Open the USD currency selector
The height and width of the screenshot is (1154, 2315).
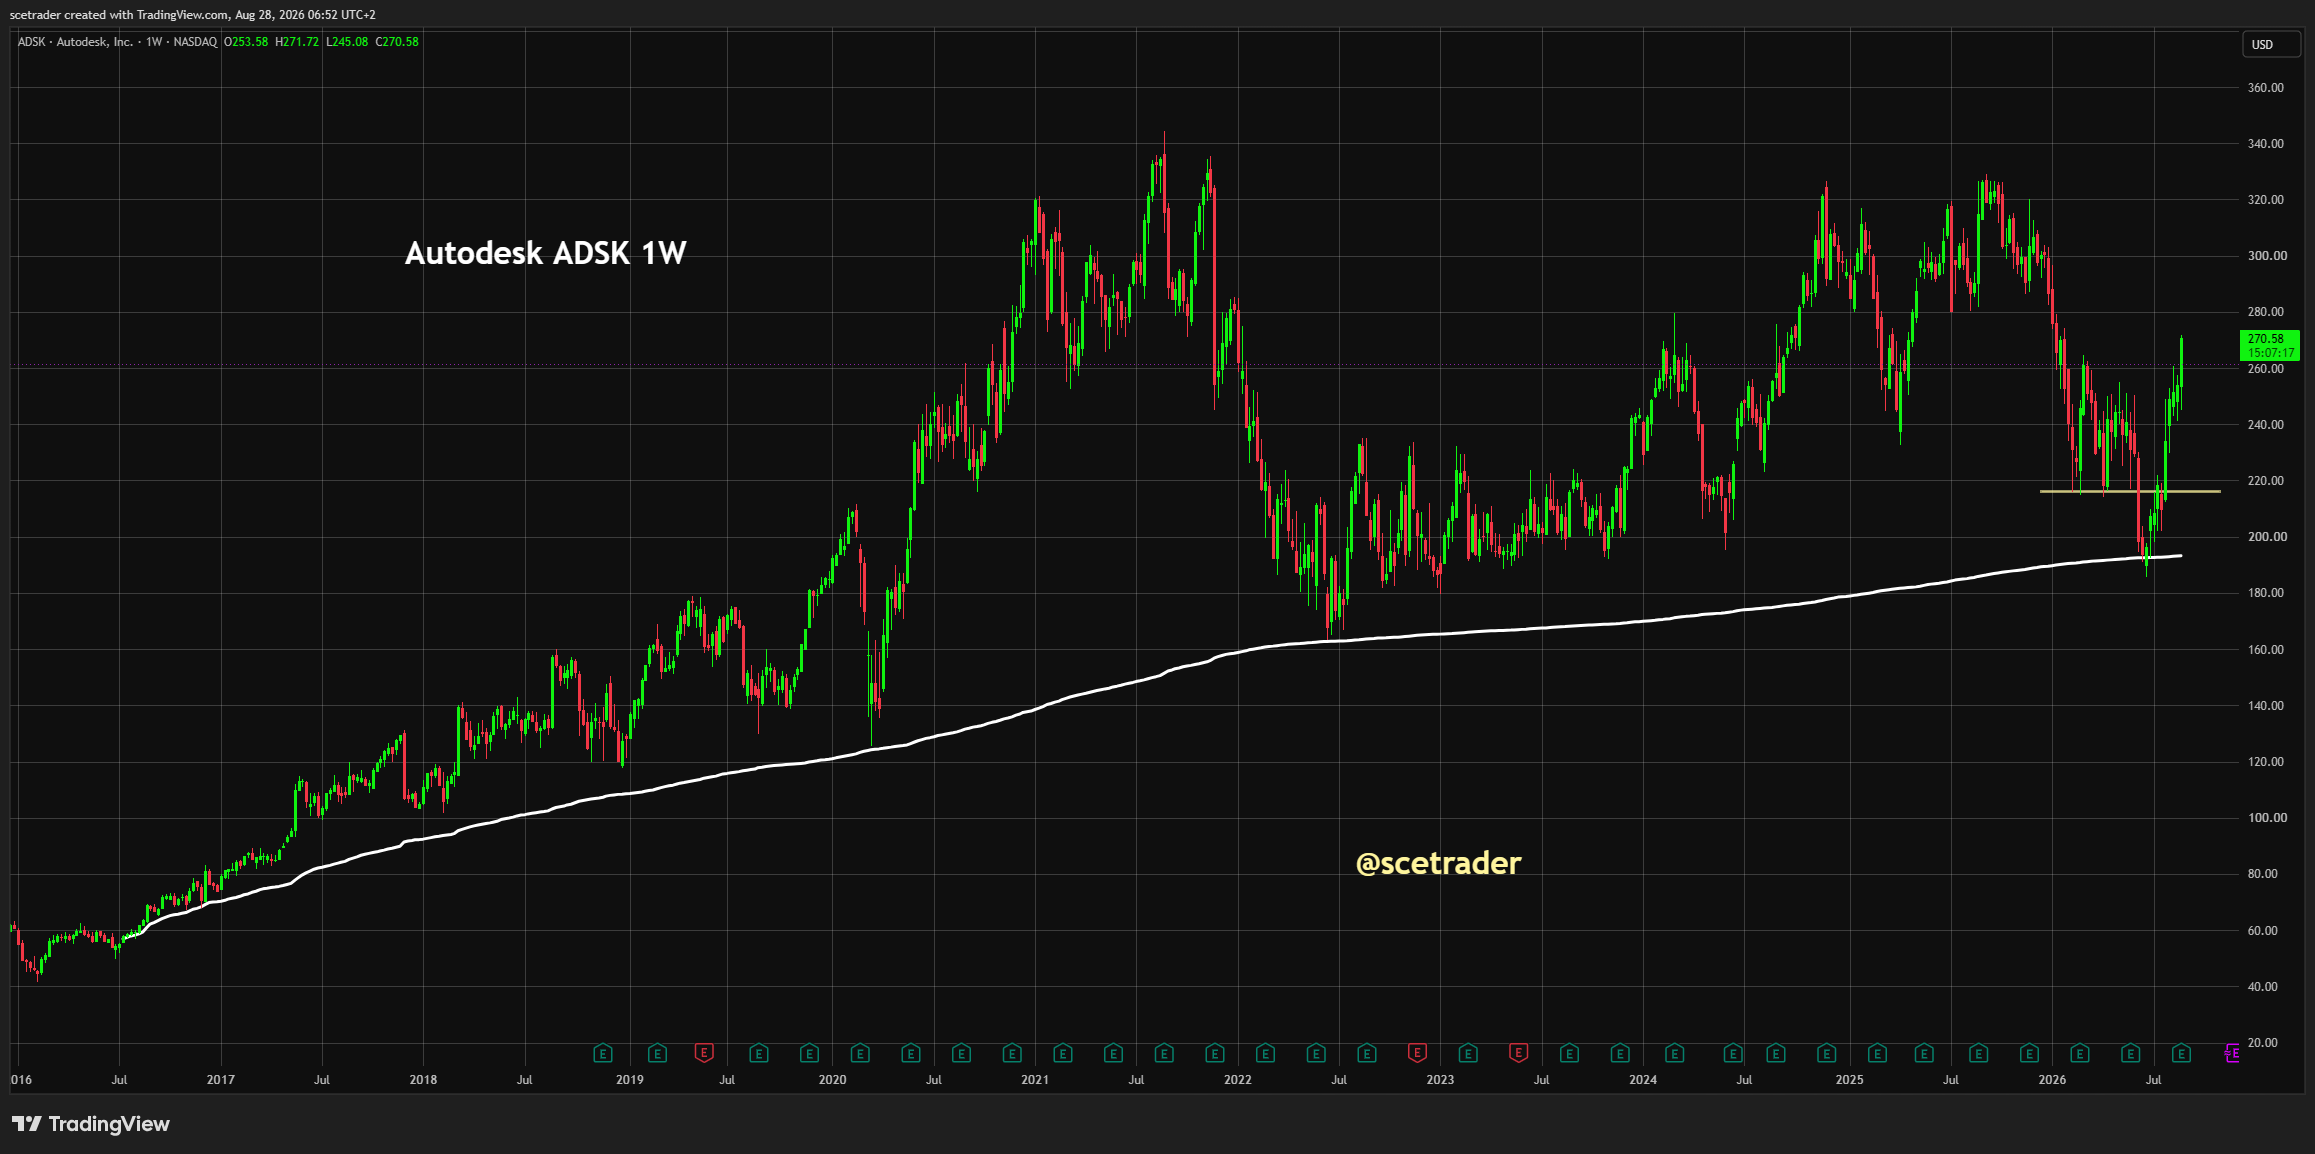(2270, 45)
